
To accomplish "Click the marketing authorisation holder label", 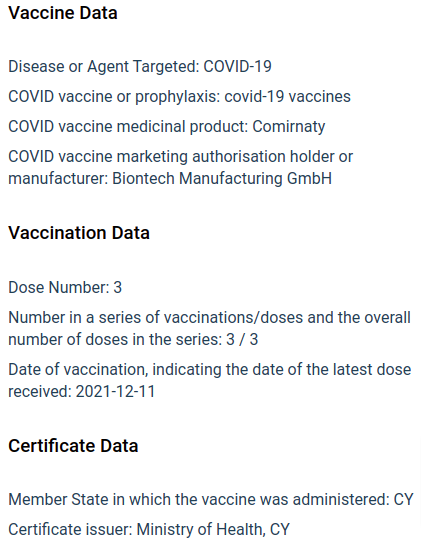I will tap(180, 167).
